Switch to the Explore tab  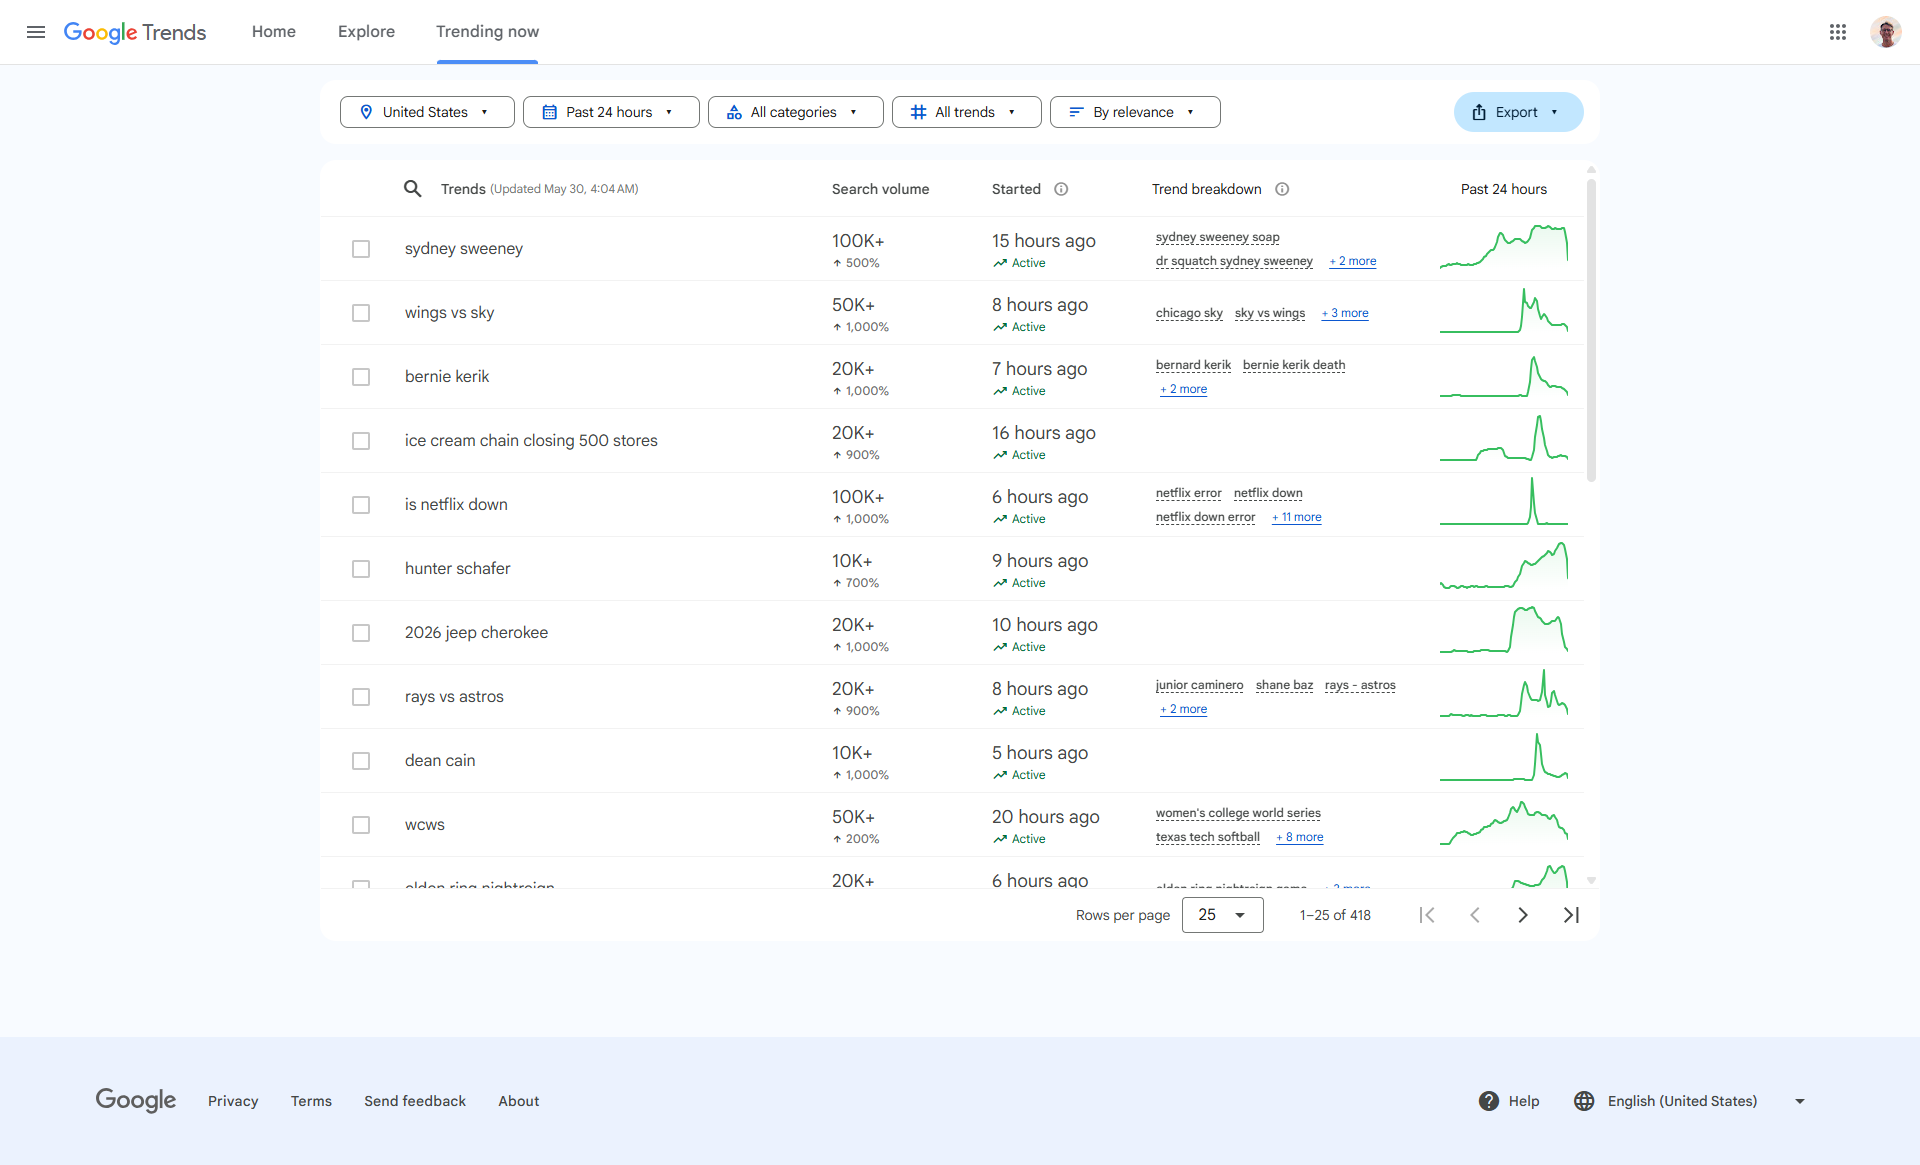[366, 32]
